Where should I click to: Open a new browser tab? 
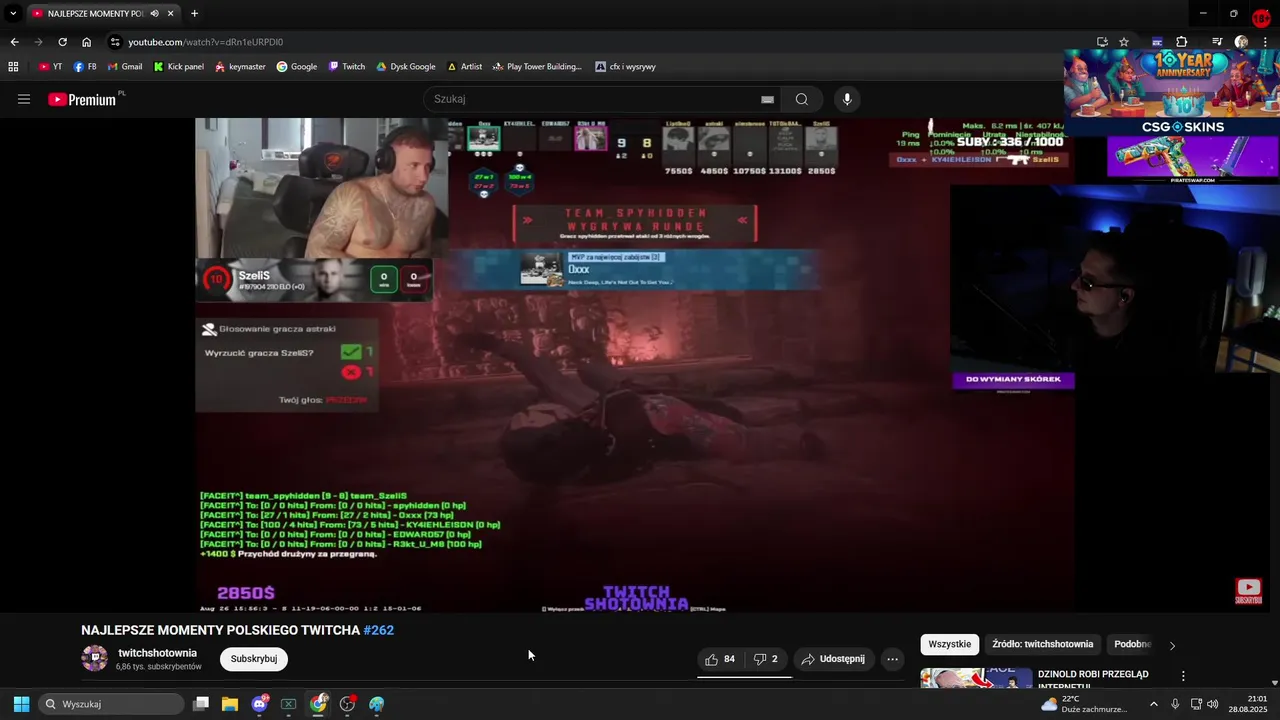coord(194,14)
